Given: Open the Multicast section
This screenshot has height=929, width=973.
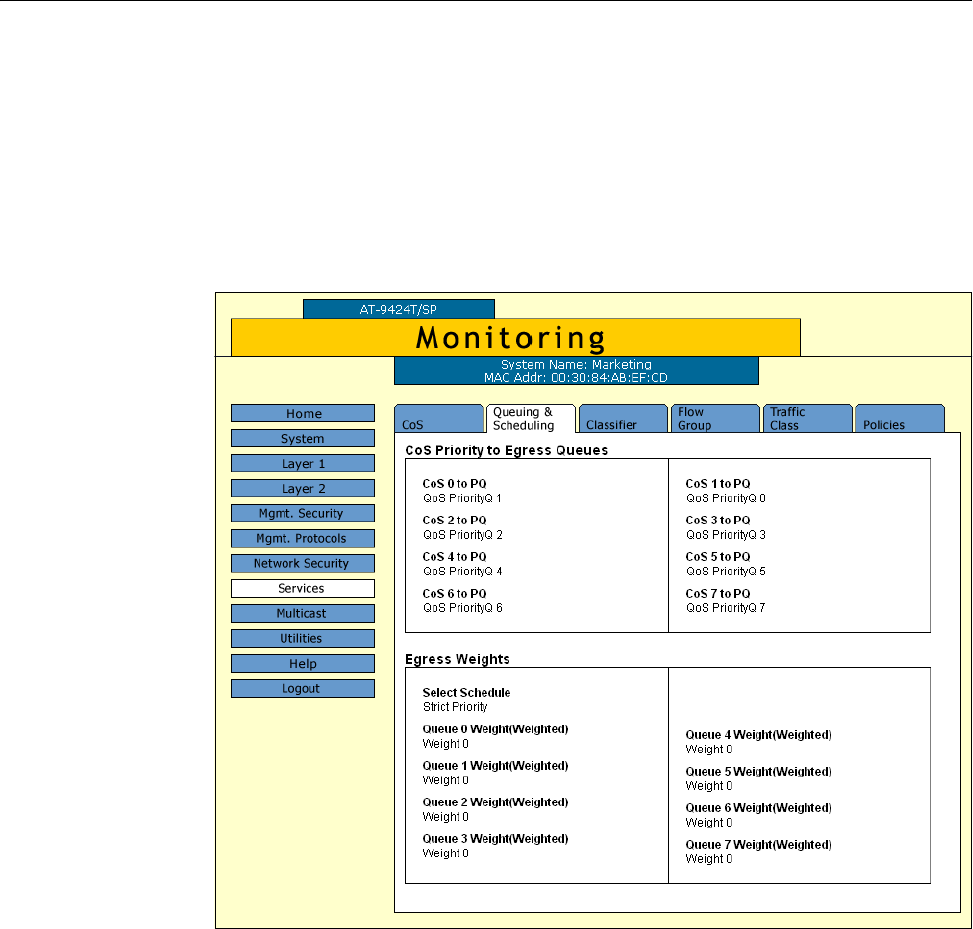Looking at the screenshot, I should pyautogui.click(x=303, y=613).
